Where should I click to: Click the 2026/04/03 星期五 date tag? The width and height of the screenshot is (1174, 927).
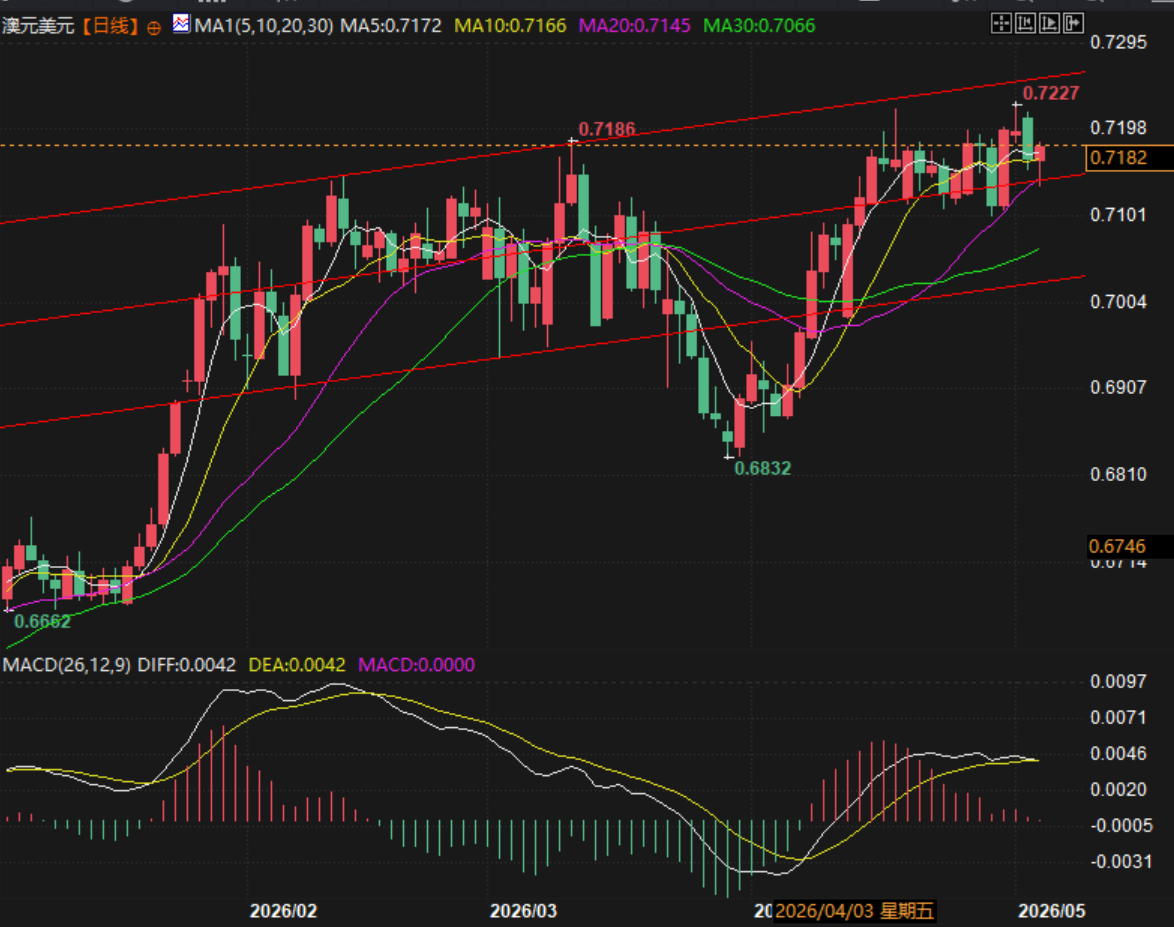click(x=854, y=911)
